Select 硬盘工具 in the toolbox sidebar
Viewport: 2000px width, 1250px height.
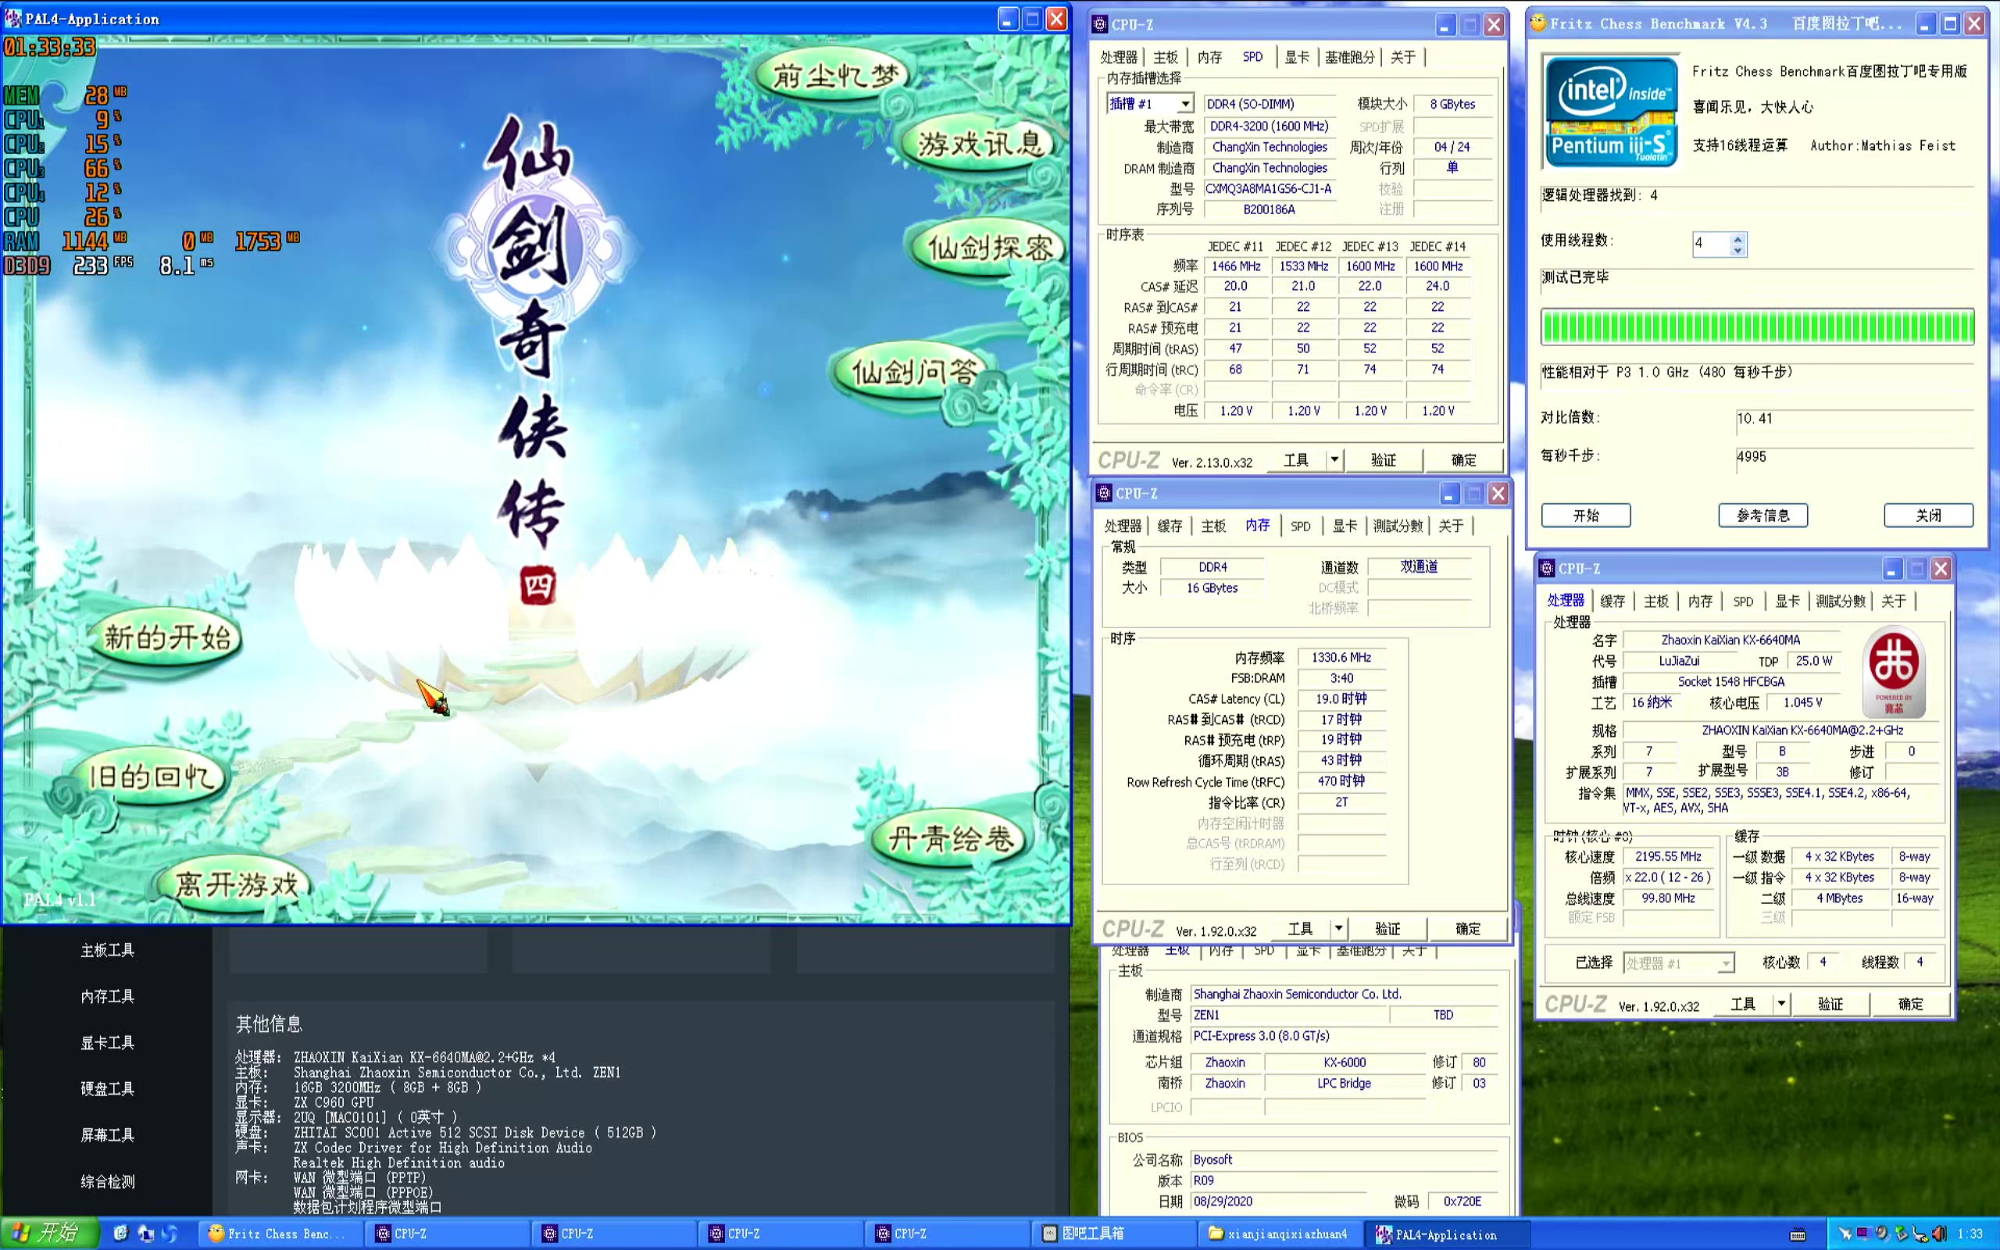click(107, 1088)
